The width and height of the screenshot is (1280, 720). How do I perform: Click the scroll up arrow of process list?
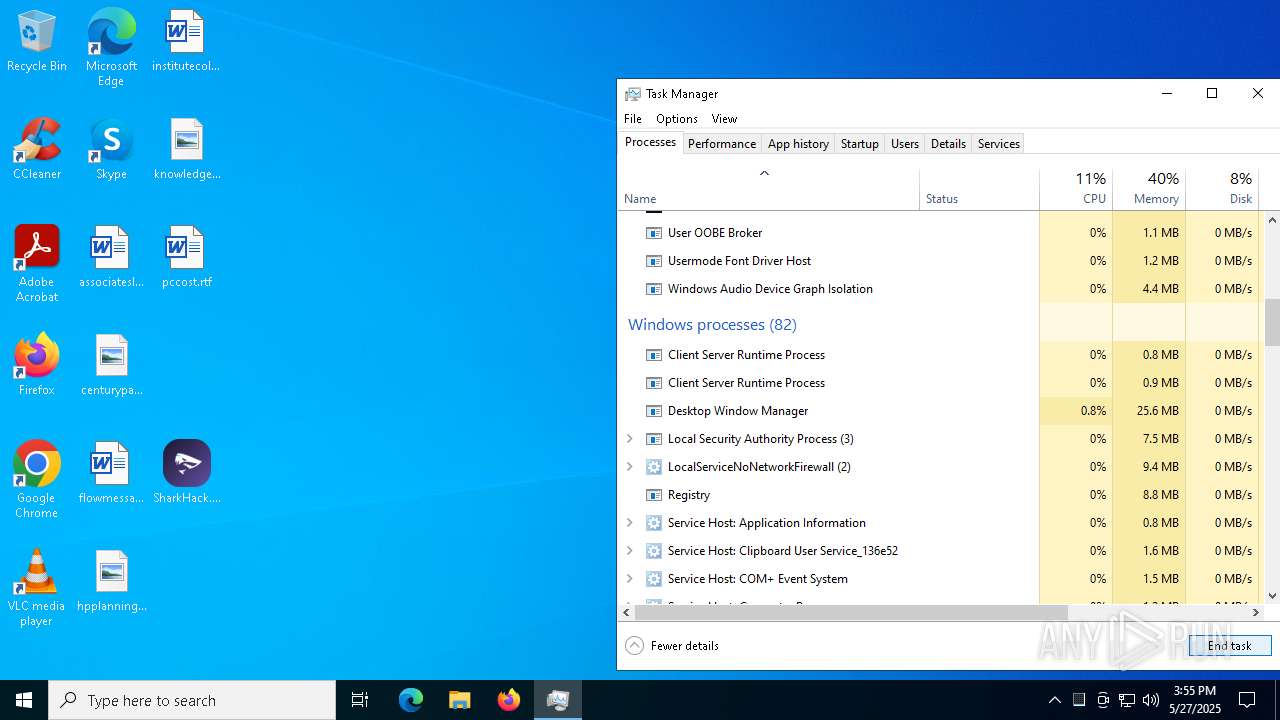(x=1272, y=220)
